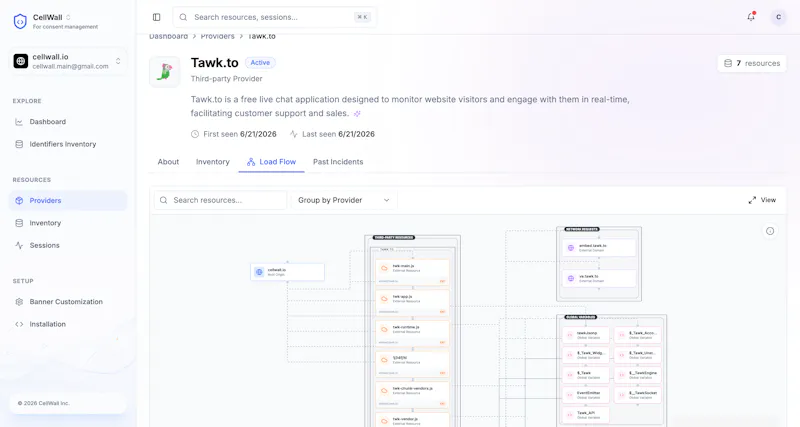Click the CellWall shield logo
Screen dimensions: 800x427
click(x=20, y=21)
